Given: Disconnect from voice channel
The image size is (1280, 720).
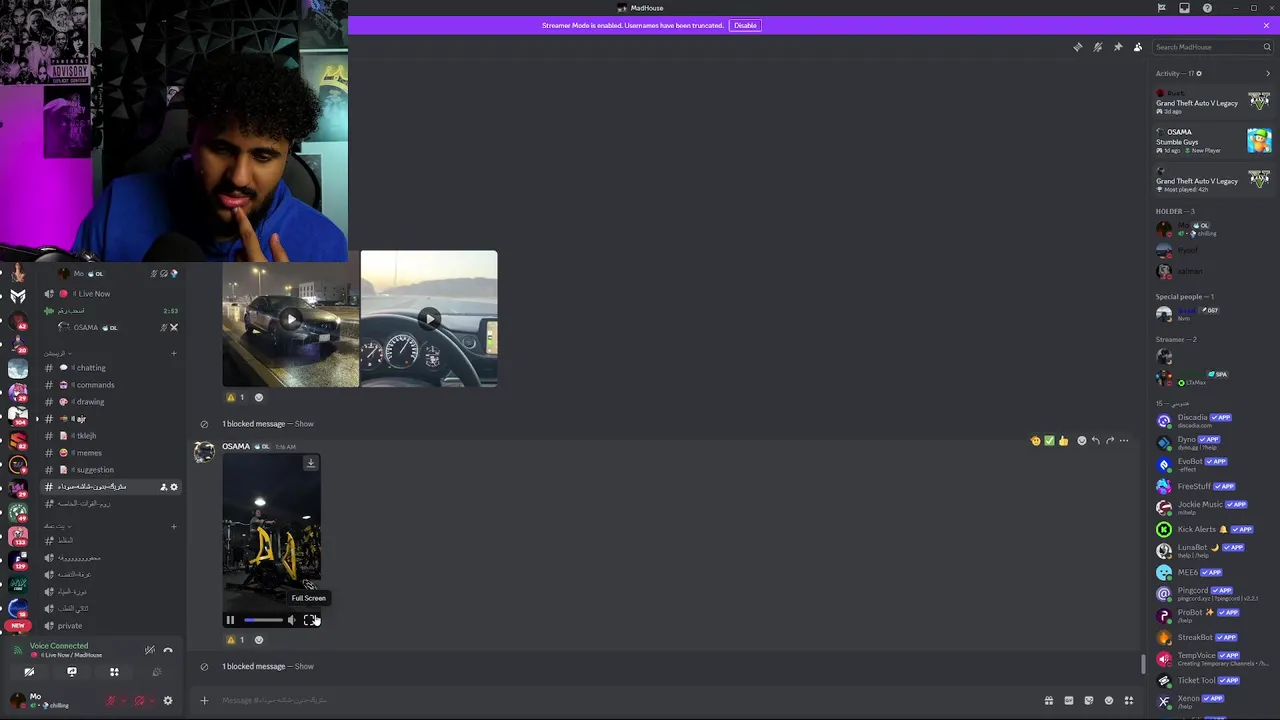Looking at the screenshot, I should [x=168, y=650].
